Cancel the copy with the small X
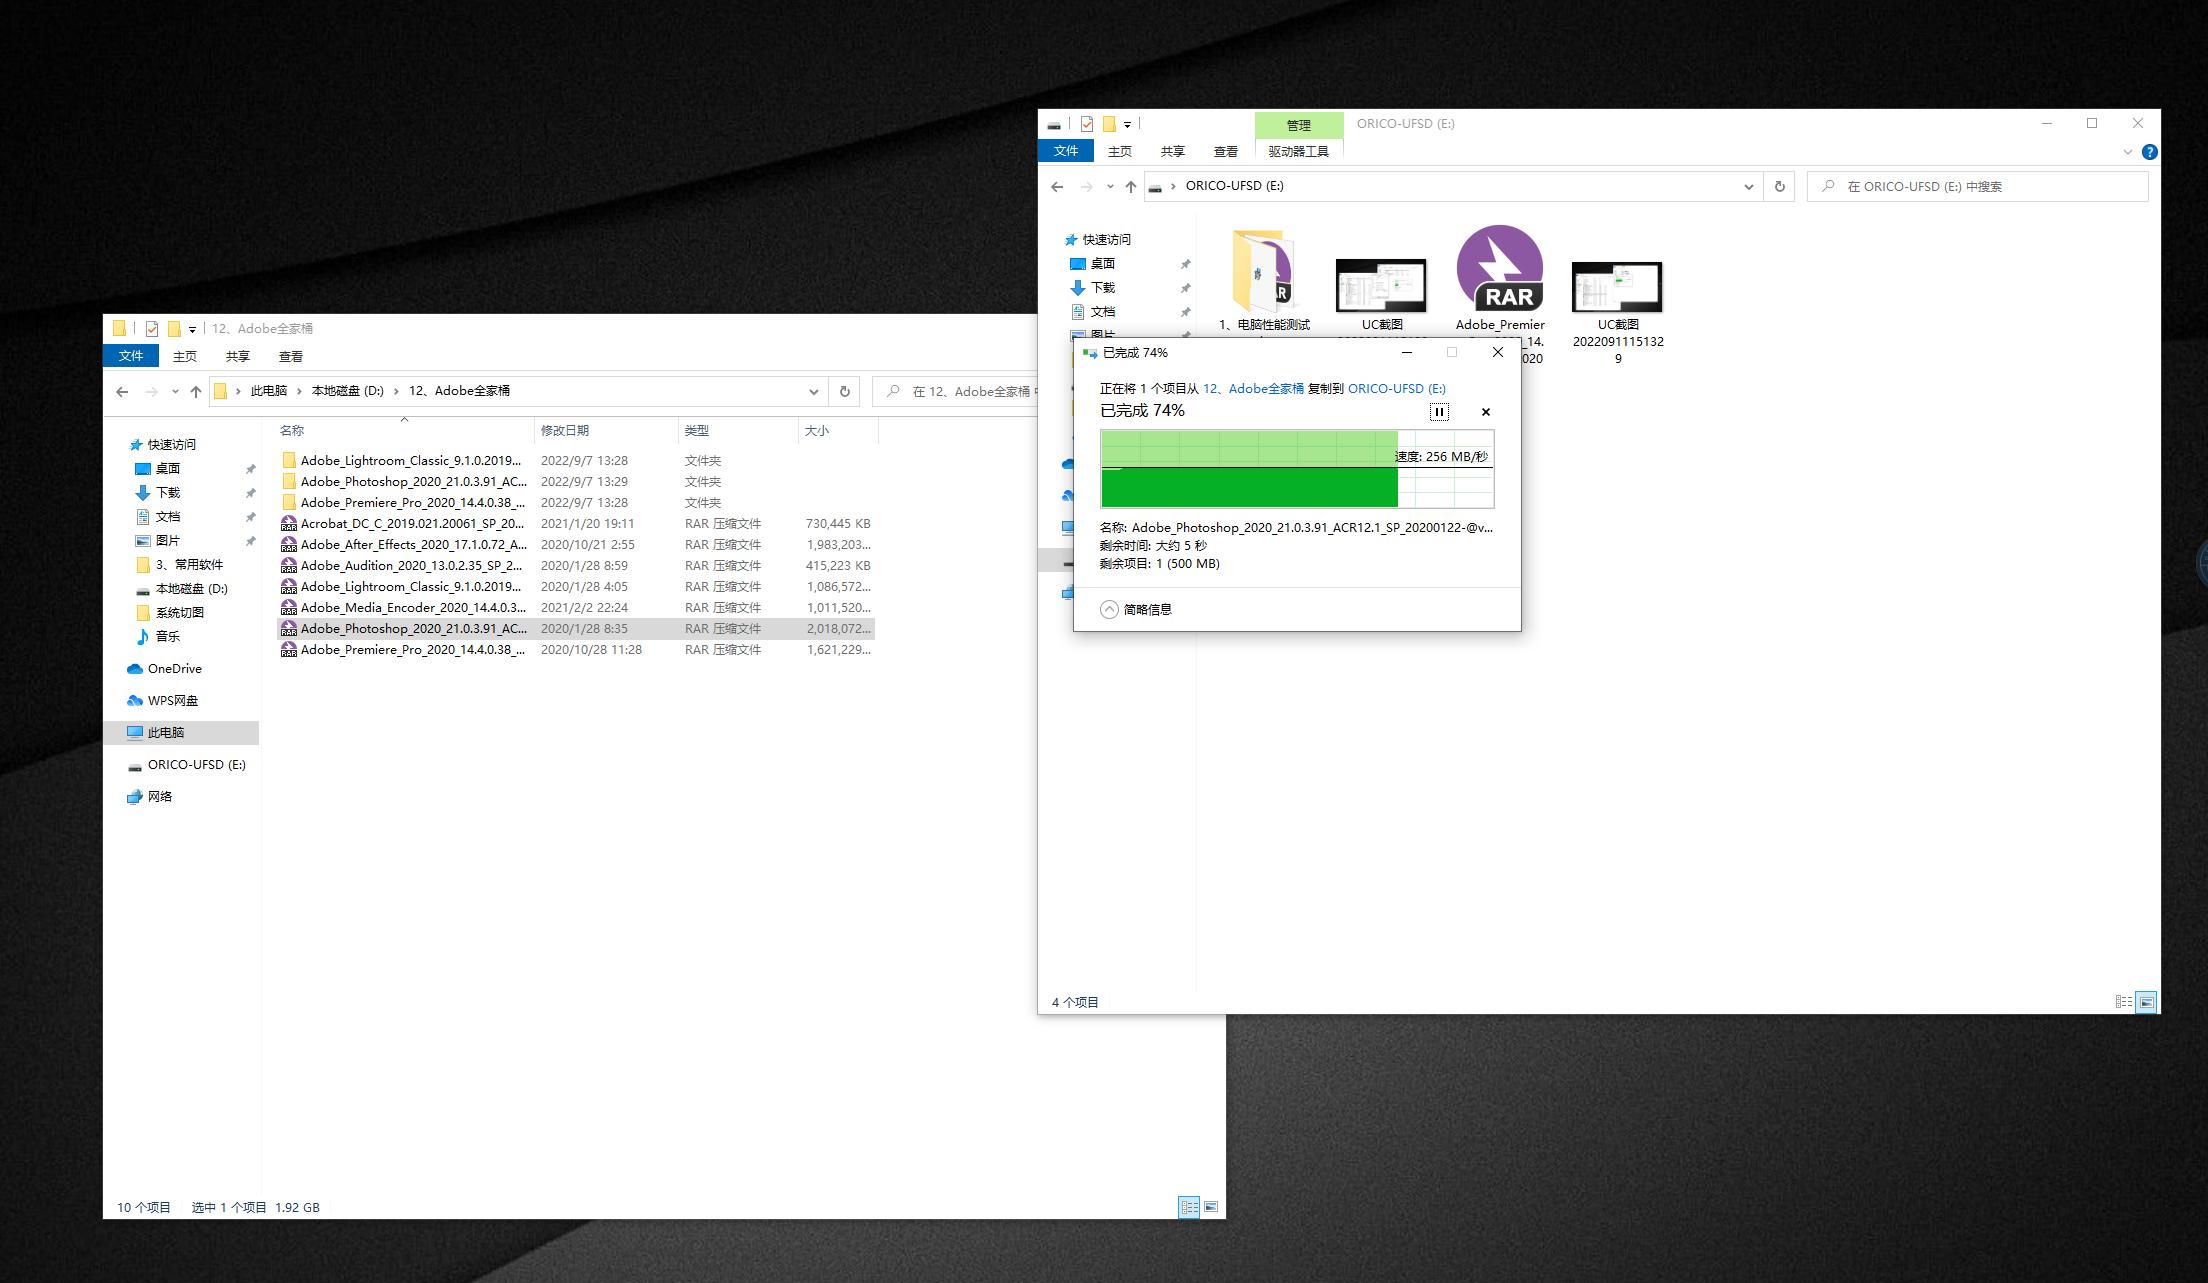Viewport: 2208px width, 1283px height. pos(1486,412)
